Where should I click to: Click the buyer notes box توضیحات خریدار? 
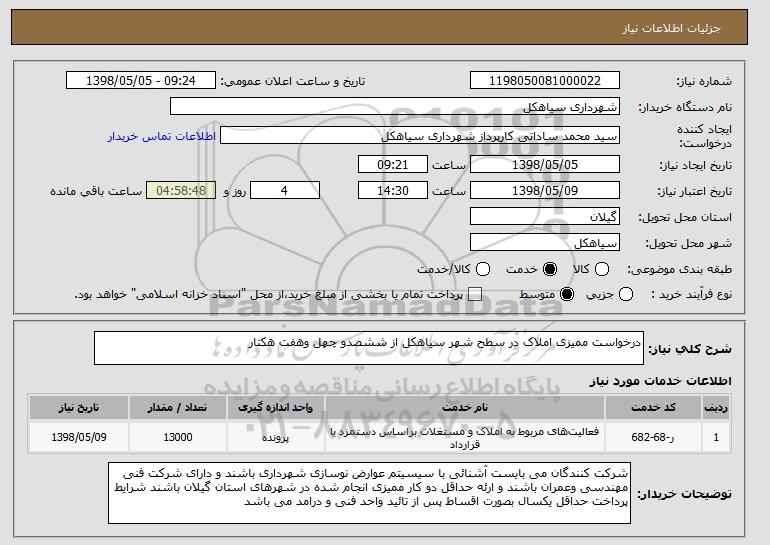(369, 493)
